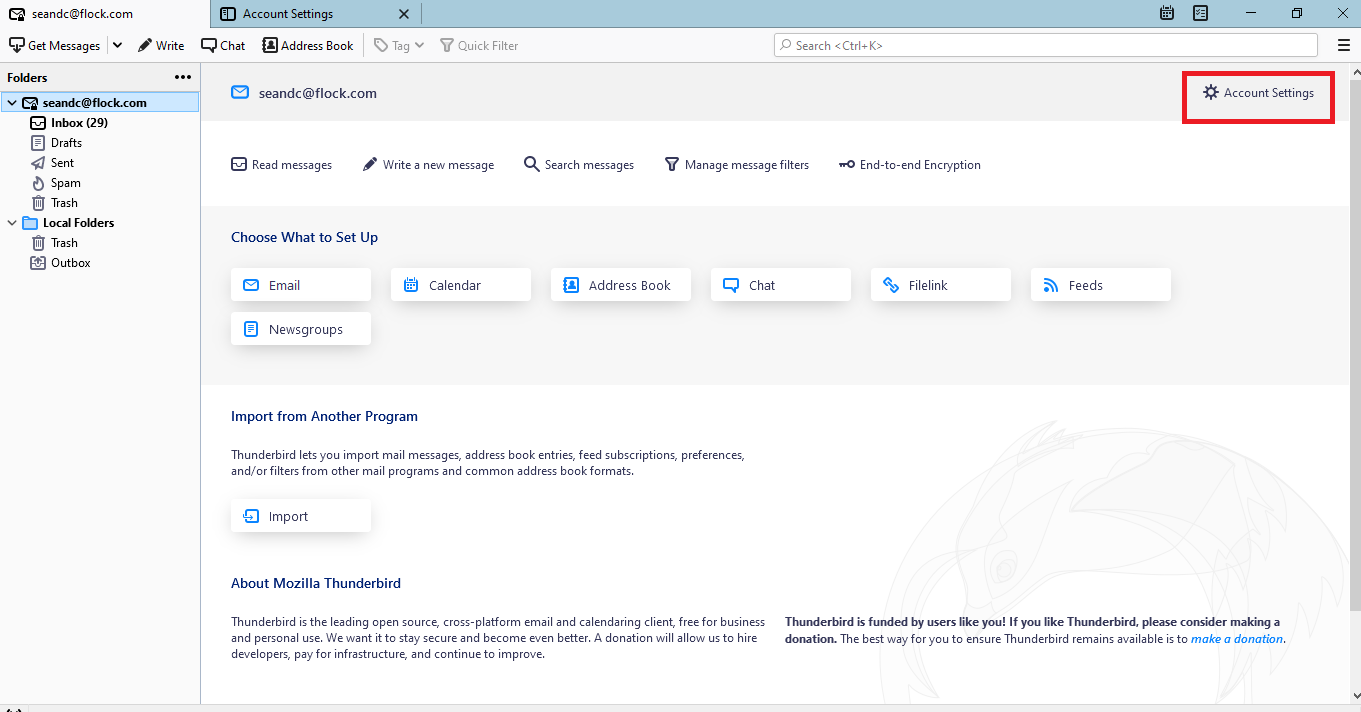1361x712 pixels.
Task: Set up an Address Book
Action: 621,285
